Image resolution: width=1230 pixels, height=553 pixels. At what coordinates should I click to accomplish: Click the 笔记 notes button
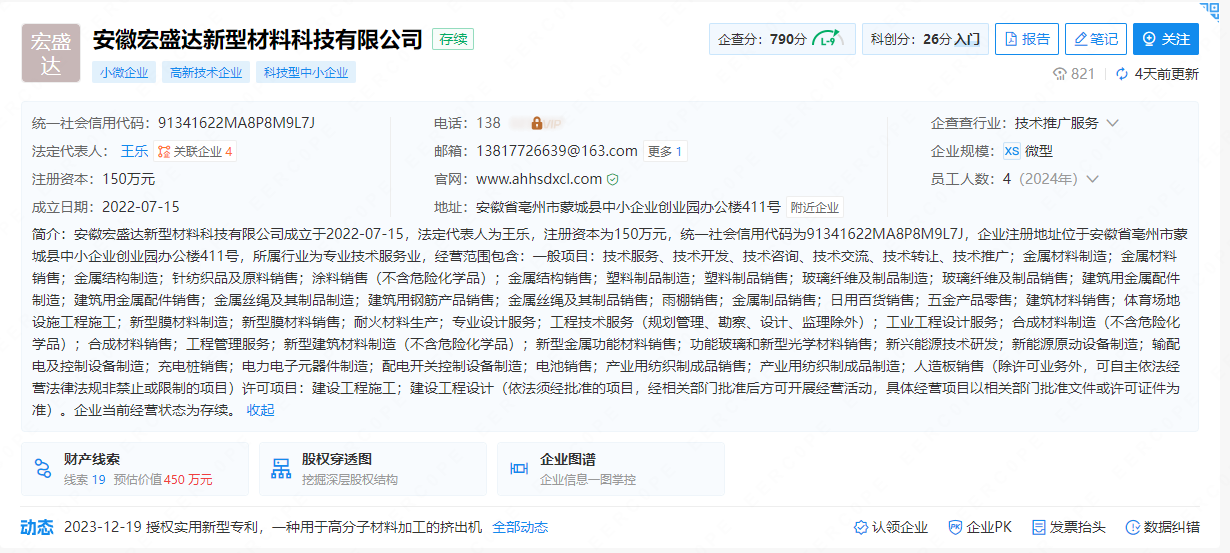pyautogui.click(x=1095, y=39)
